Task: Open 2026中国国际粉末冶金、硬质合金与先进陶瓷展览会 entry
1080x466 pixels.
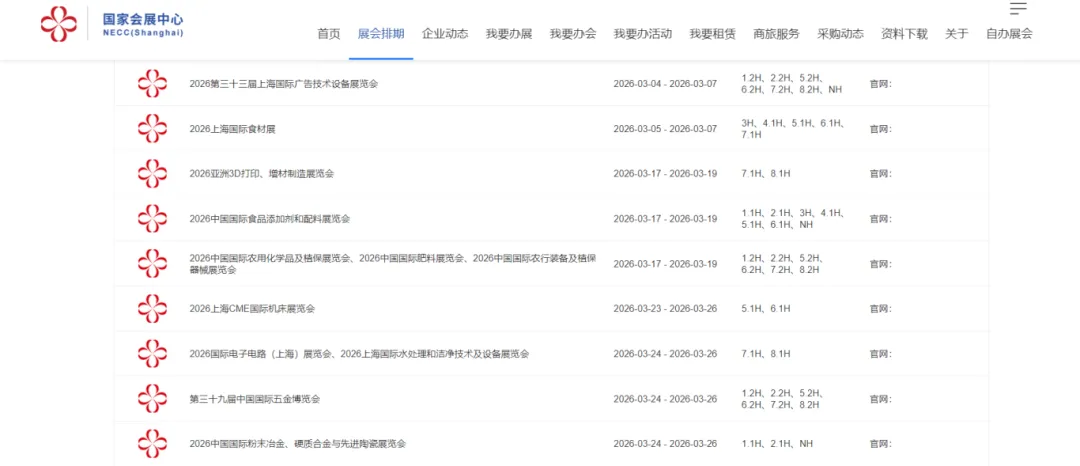Action: (x=298, y=444)
